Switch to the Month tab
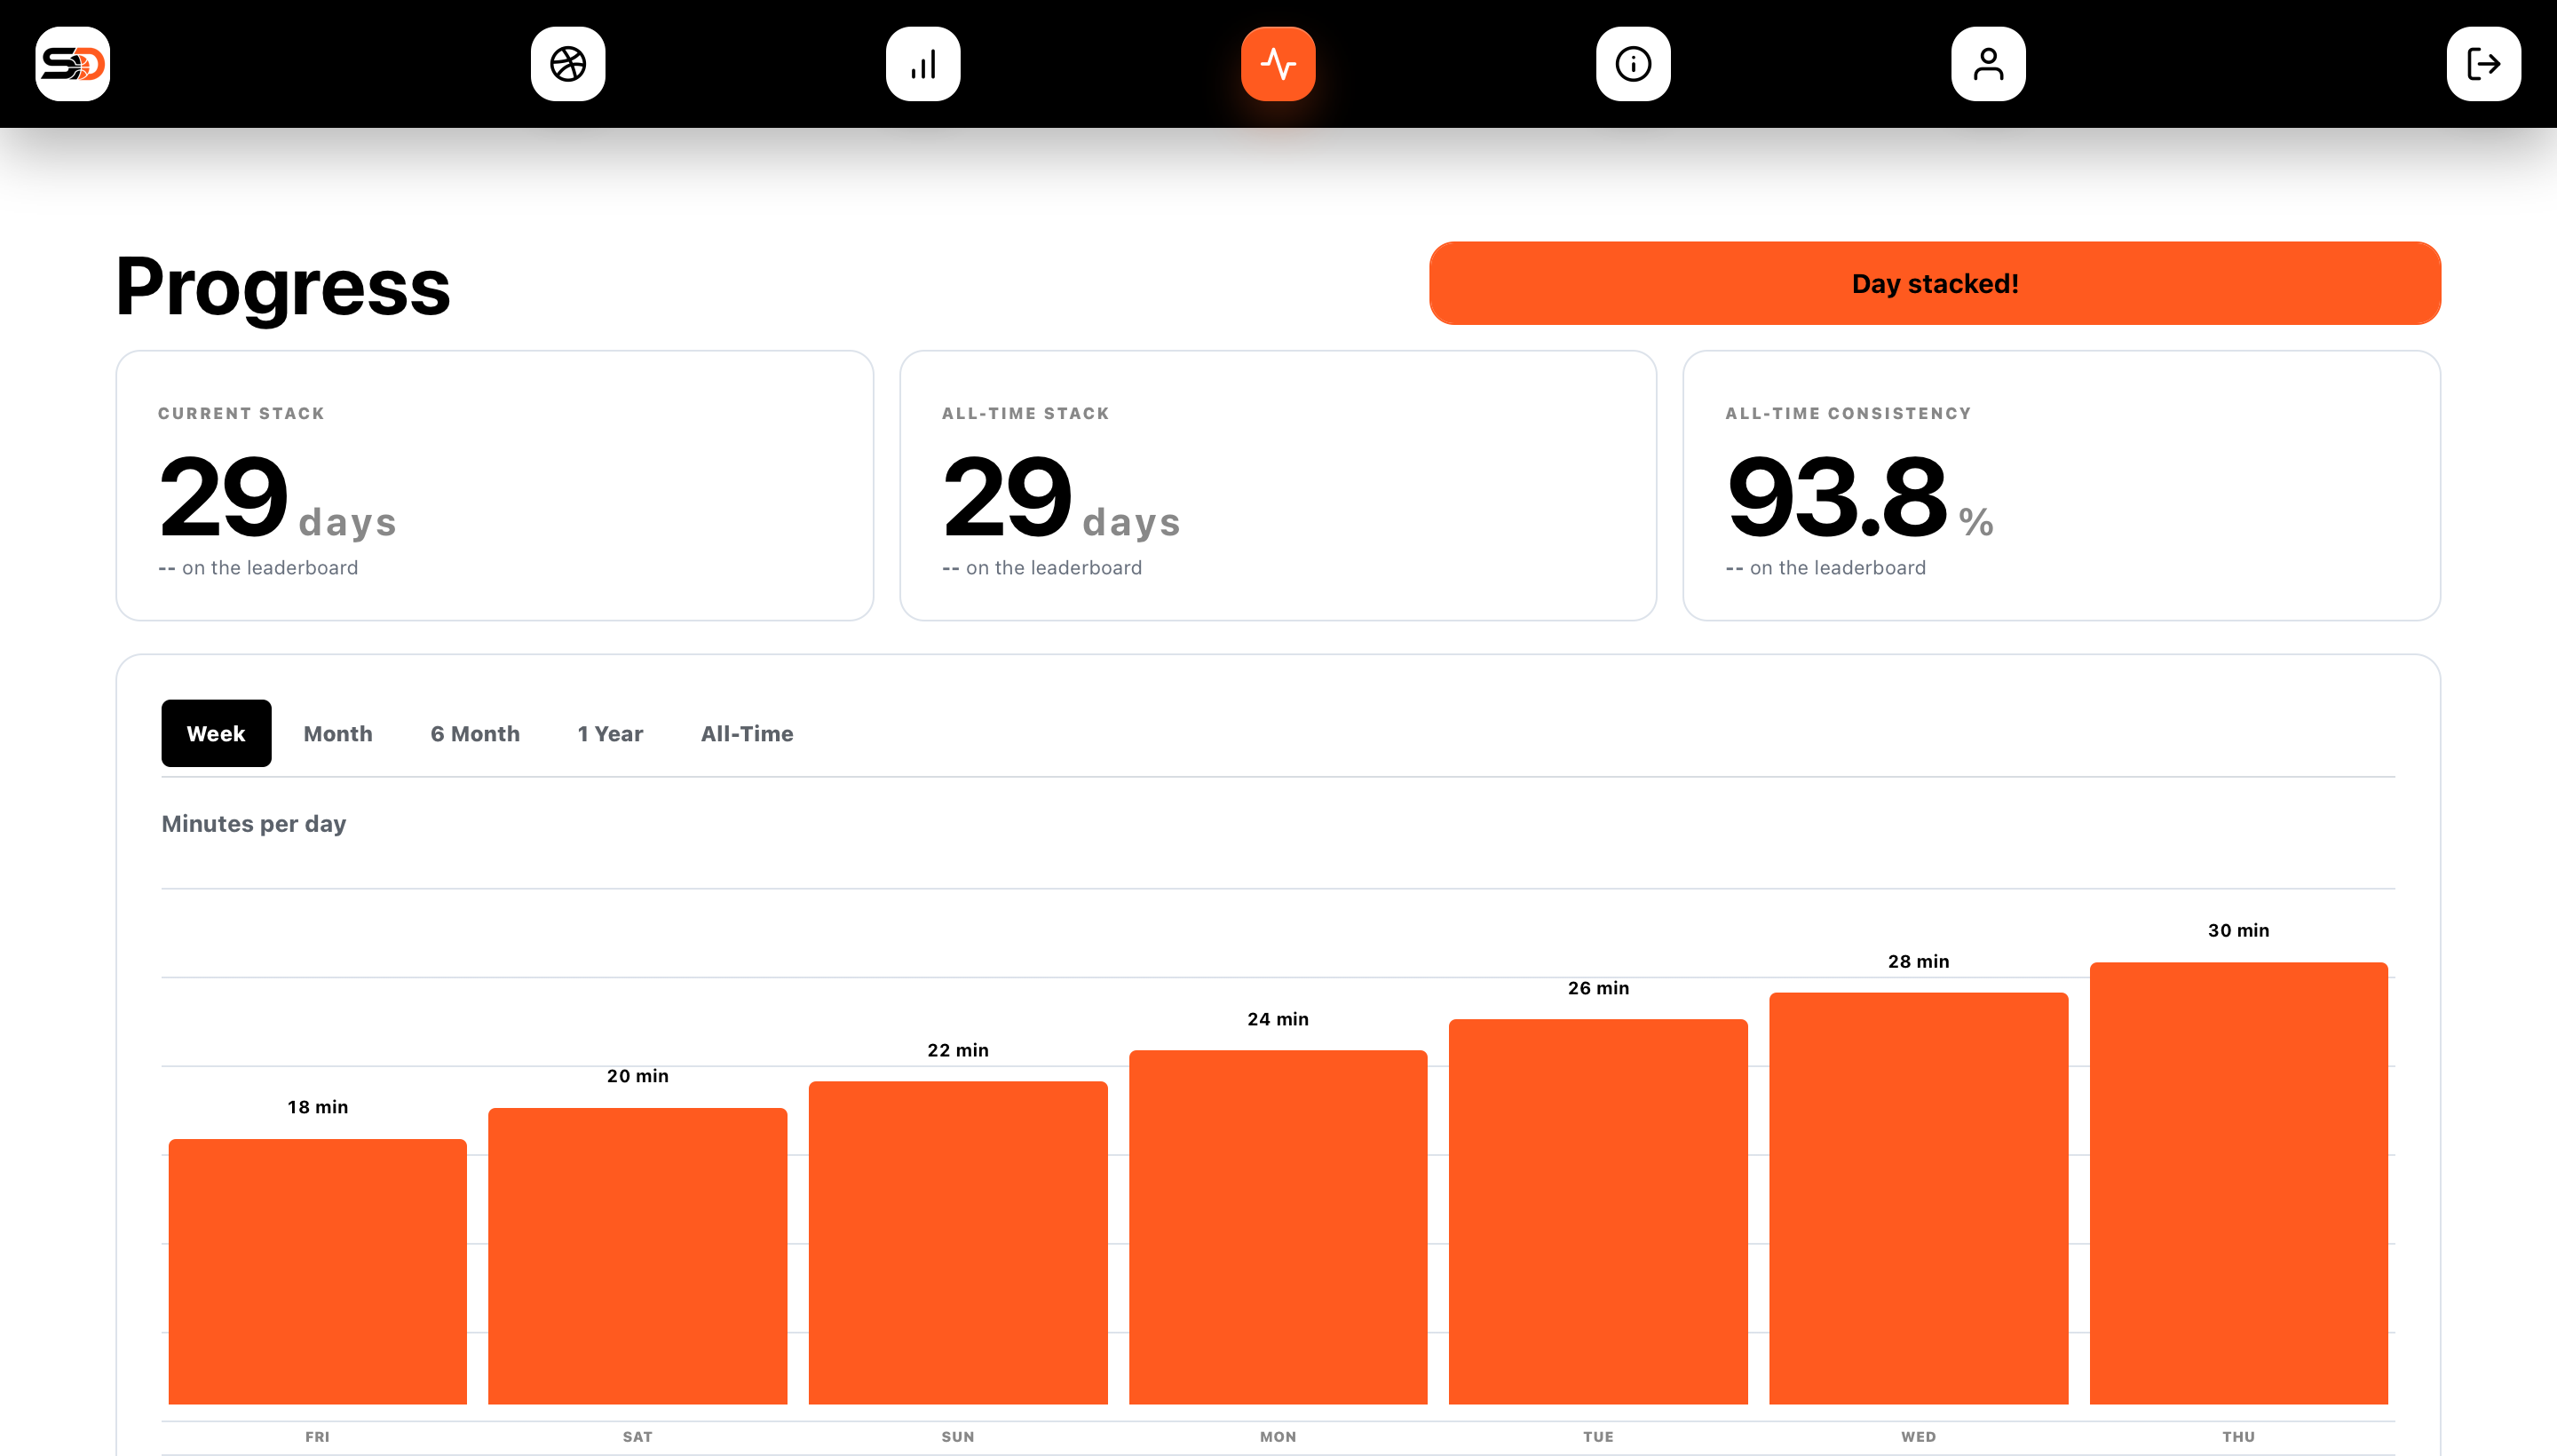 (338, 733)
